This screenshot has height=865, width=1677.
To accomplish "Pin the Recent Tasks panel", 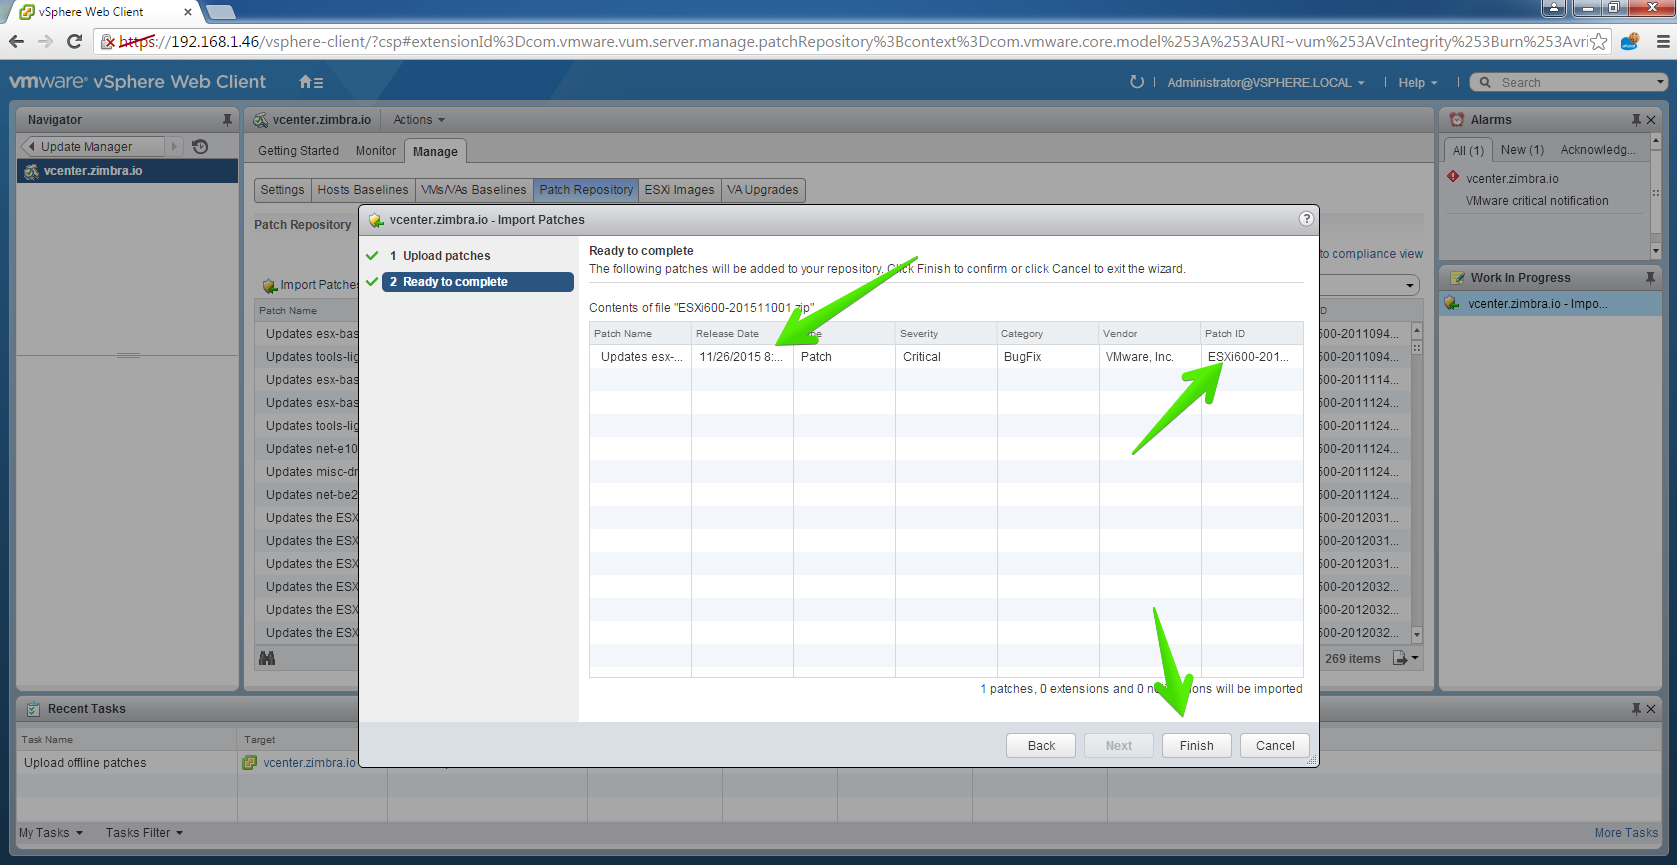I will click(1636, 709).
